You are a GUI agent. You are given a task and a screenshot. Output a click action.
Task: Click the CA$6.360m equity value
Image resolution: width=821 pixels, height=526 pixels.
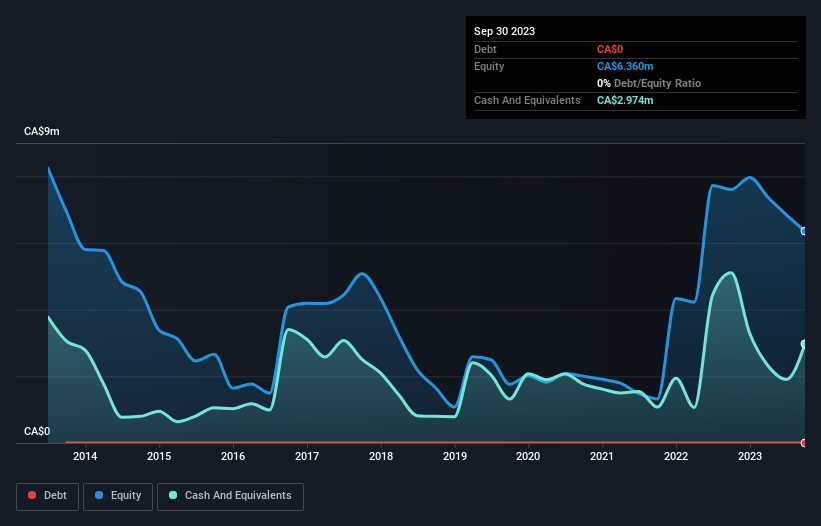pos(625,66)
